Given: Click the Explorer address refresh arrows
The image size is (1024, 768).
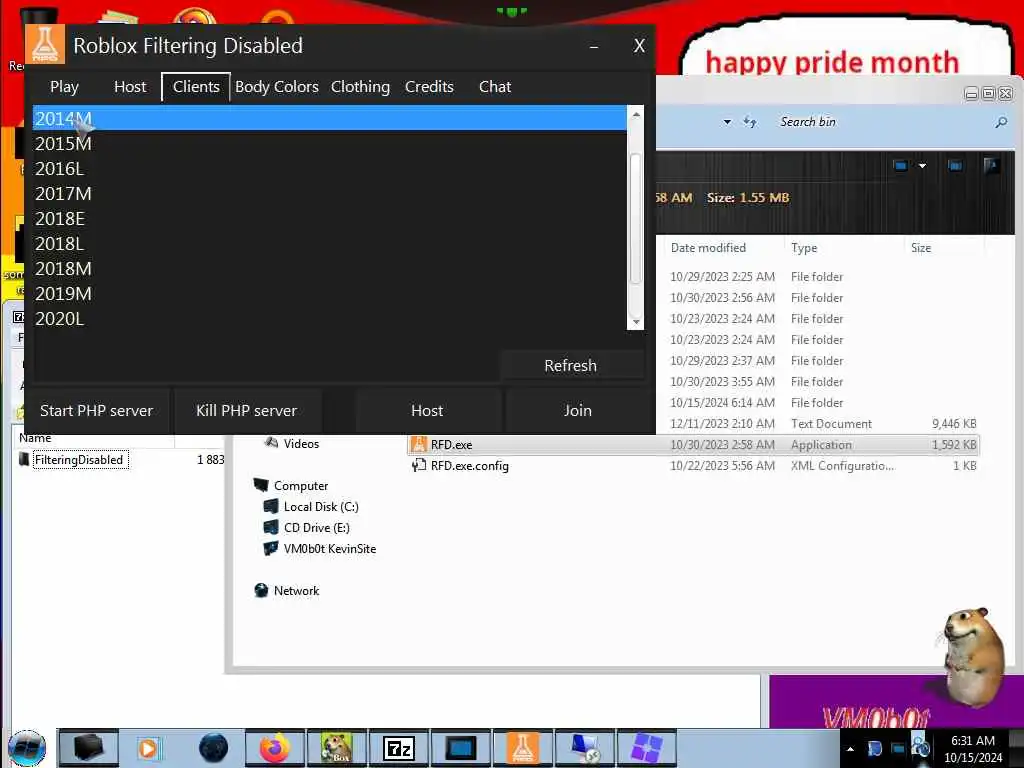Looking at the screenshot, I should (x=750, y=121).
